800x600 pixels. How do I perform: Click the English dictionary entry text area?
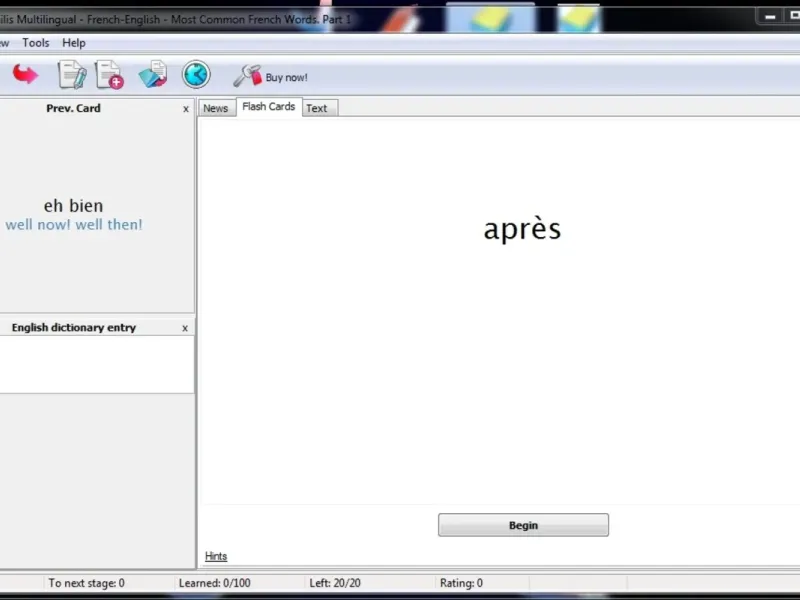click(x=97, y=364)
